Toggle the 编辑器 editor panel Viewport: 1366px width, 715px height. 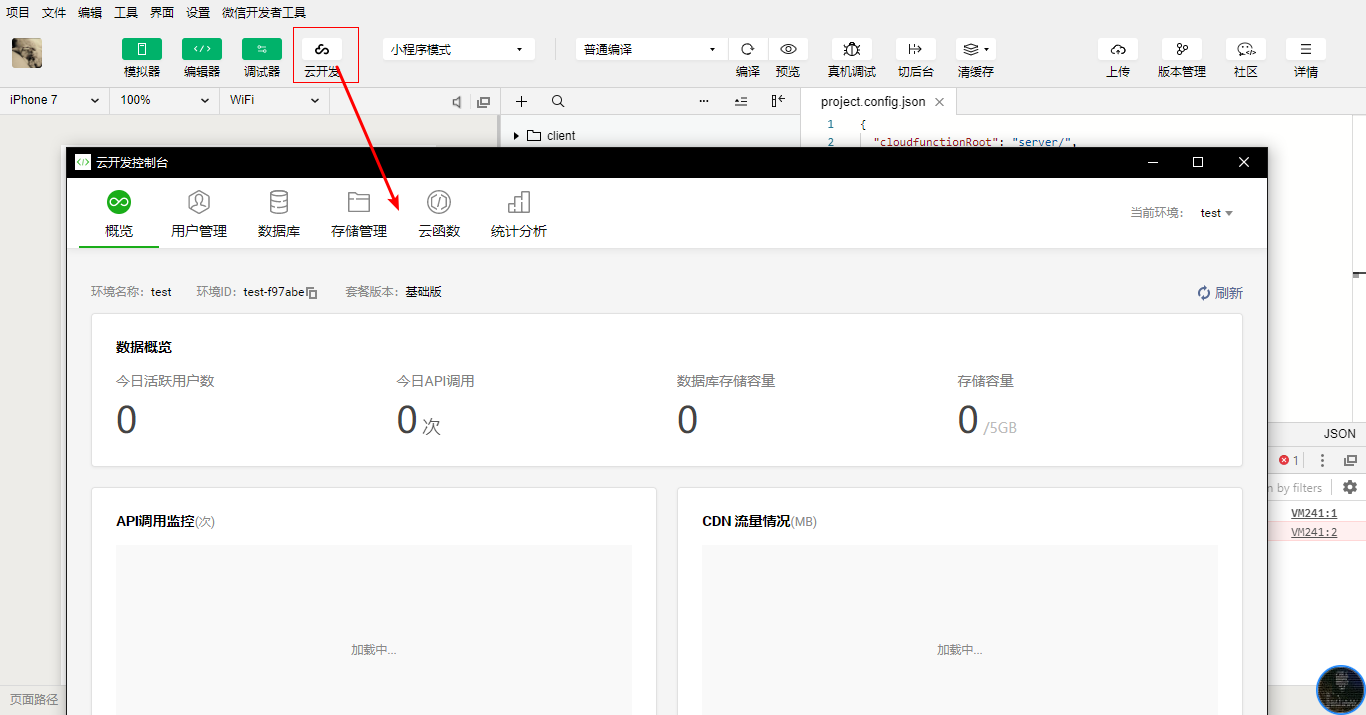(202, 50)
